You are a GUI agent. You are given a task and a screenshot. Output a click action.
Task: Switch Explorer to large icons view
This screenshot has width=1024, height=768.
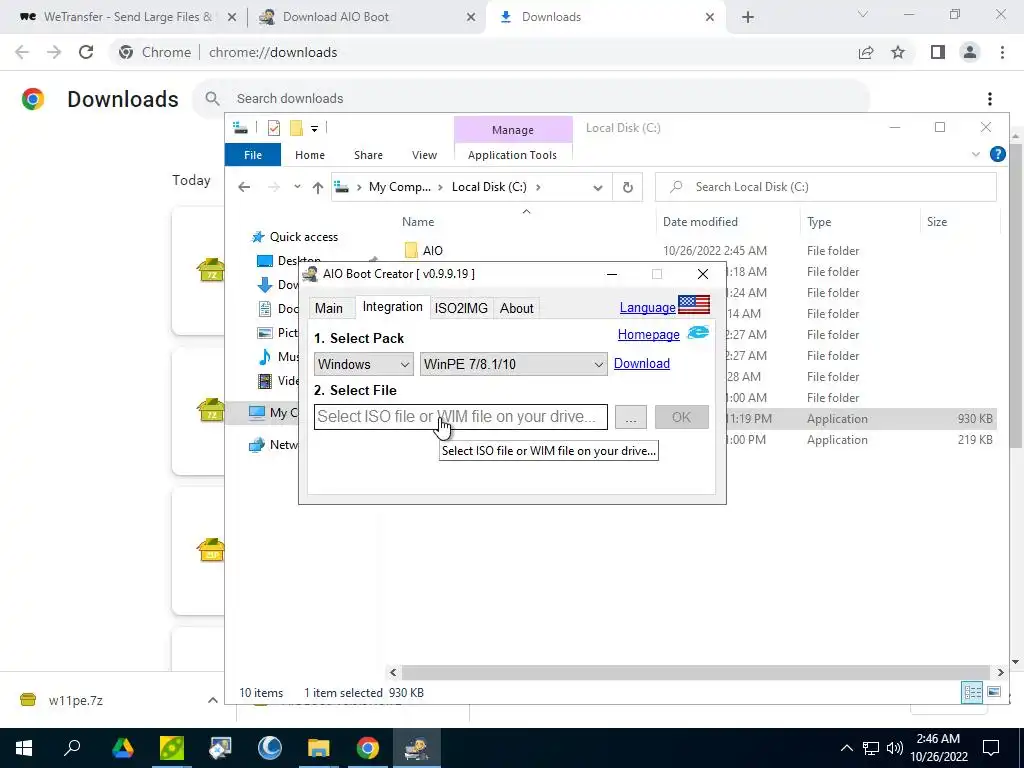[993, 692]
